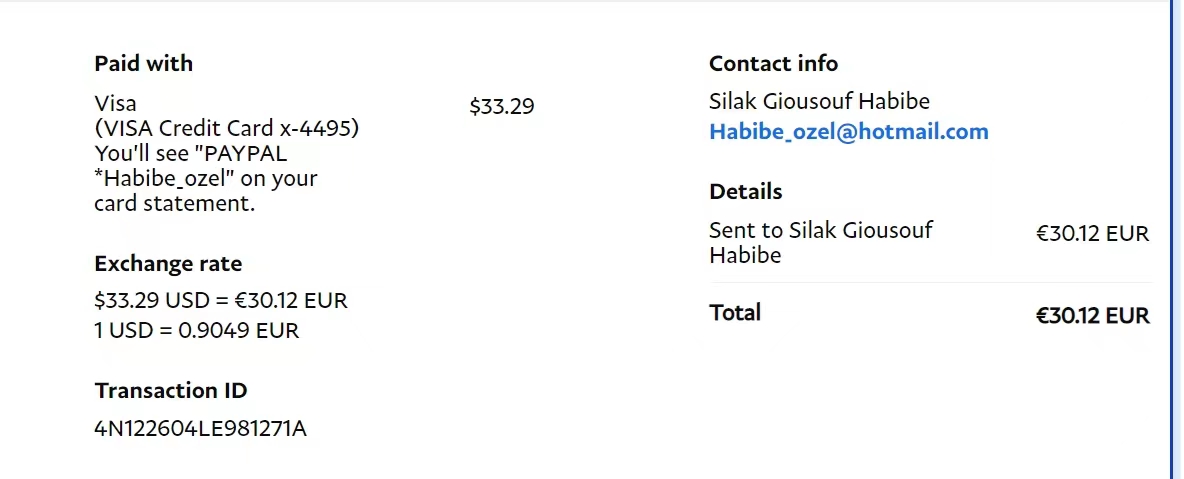The width and height of the screenshot is (1184, 479).
Task: Click "Sent to Silak Giousouf Habibe" description
Action: (x=820, y=242)
